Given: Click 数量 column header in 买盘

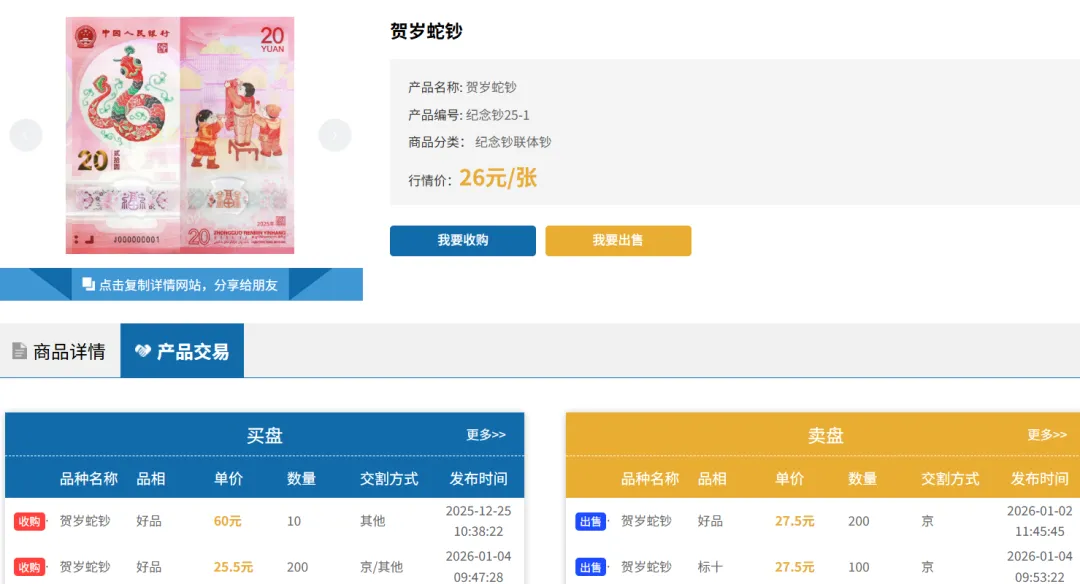Looking at the screenshot, I should click(x=301, y=479).
